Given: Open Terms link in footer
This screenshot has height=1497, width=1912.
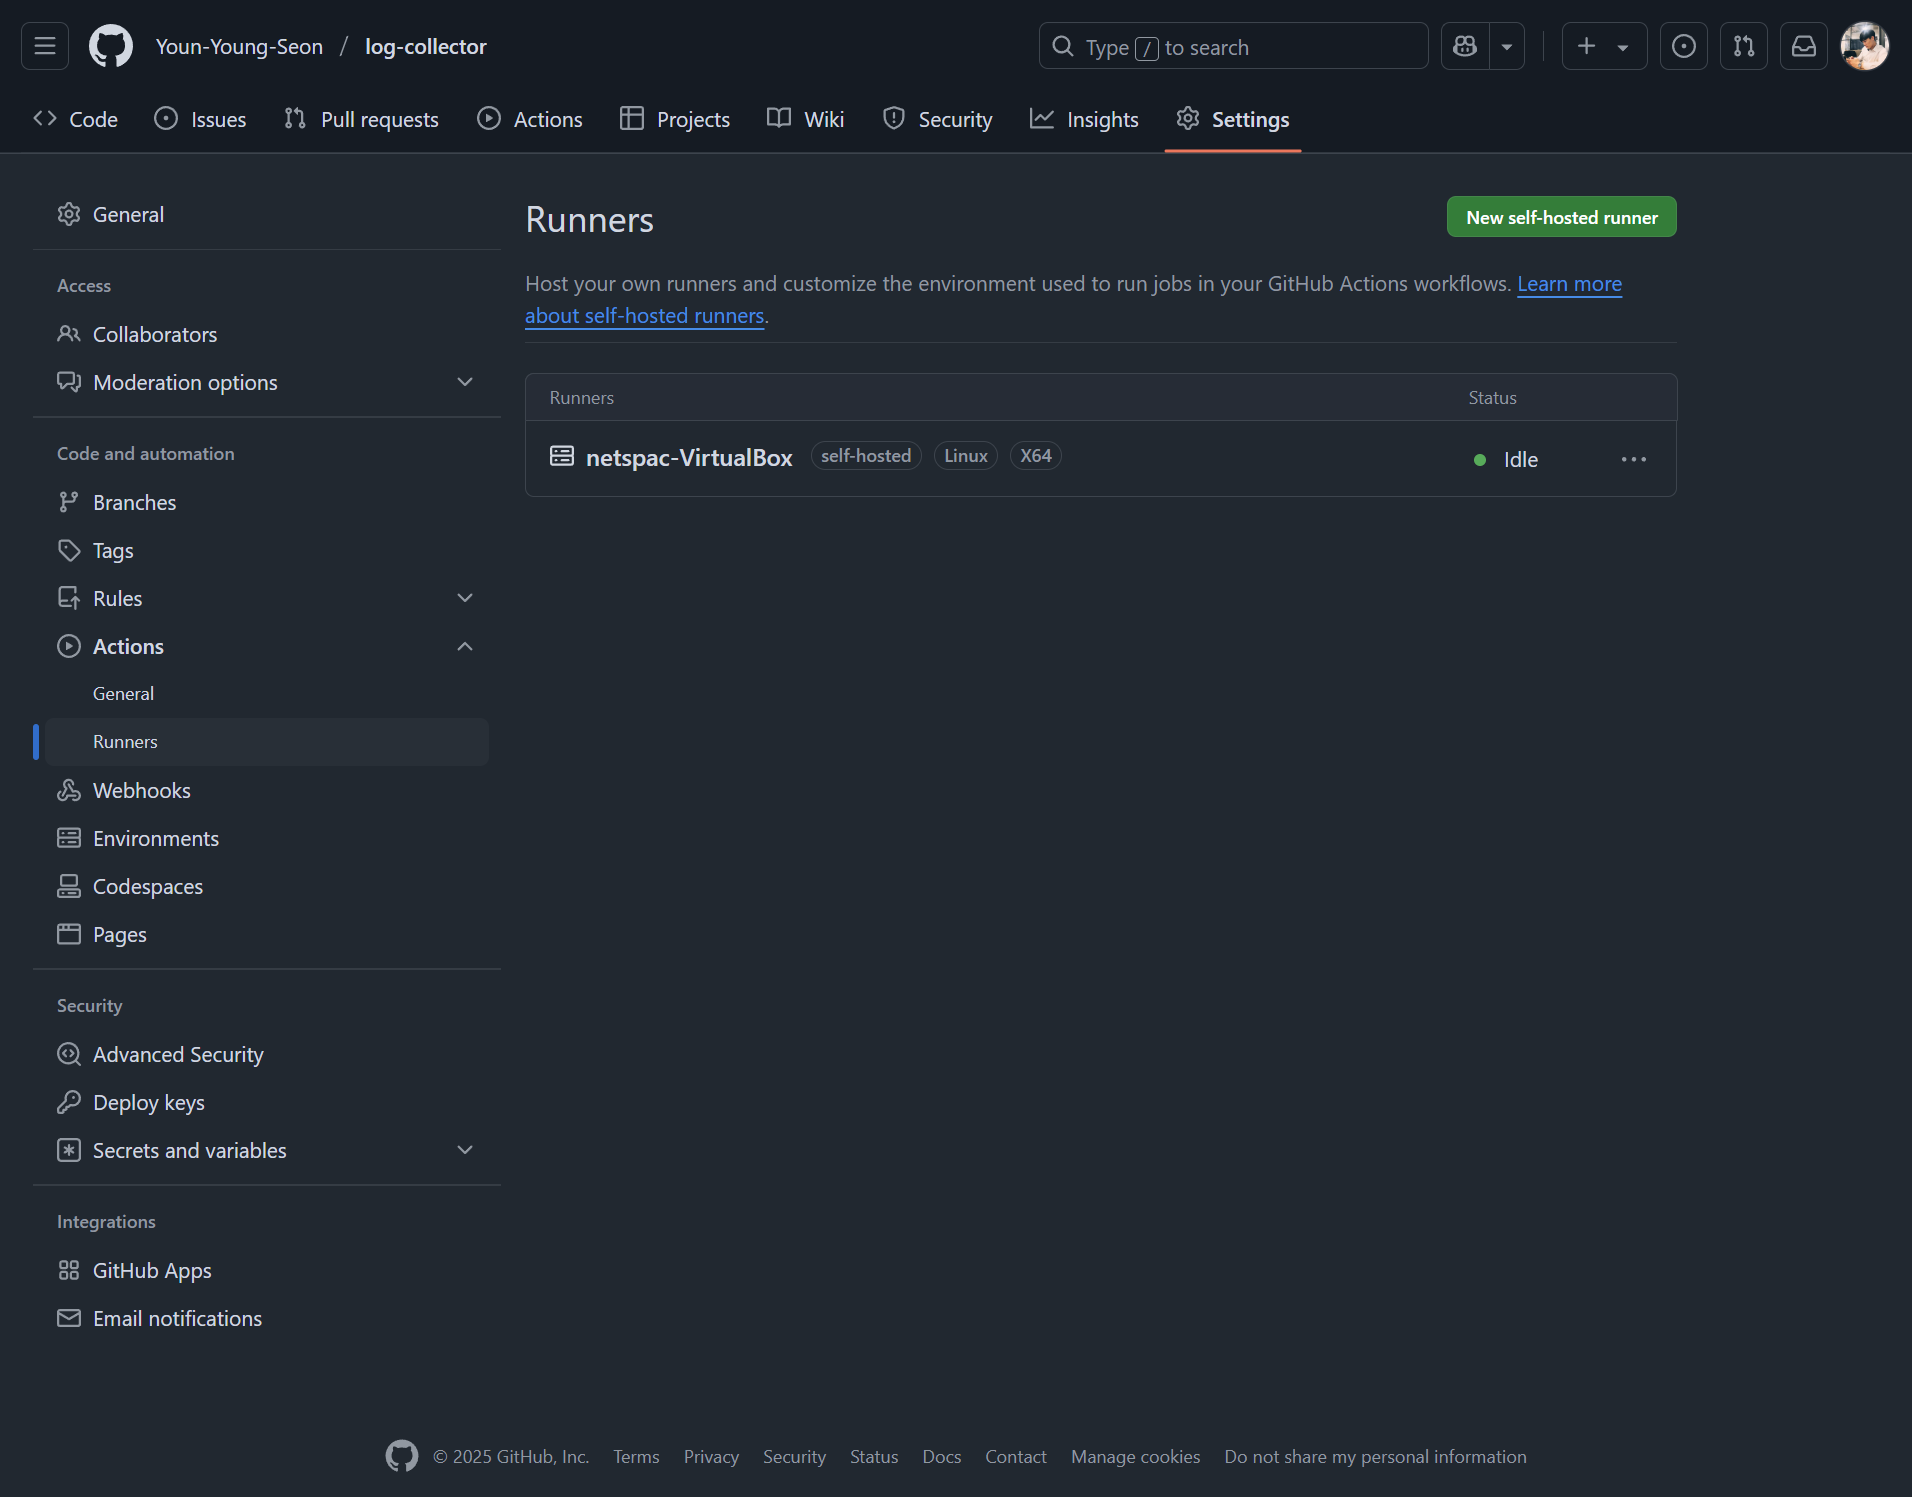Looking at the screenshot, I should click(x=636, y=1456).
